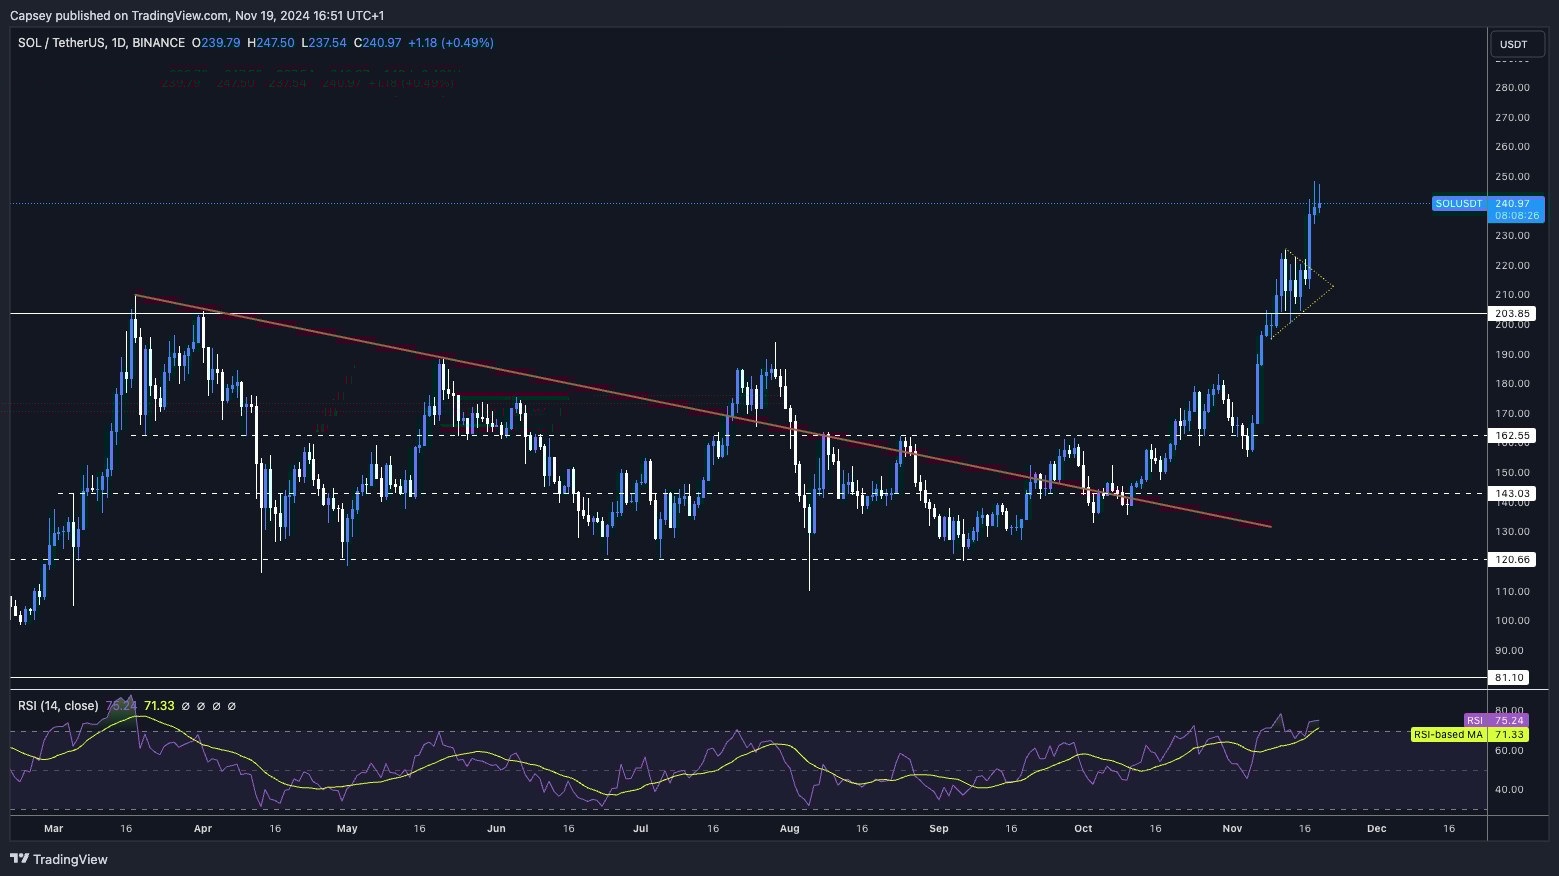Select the RSI (14, close) indicator label
This screenshot has height=876, width=1559.
[x=58, y=706]
